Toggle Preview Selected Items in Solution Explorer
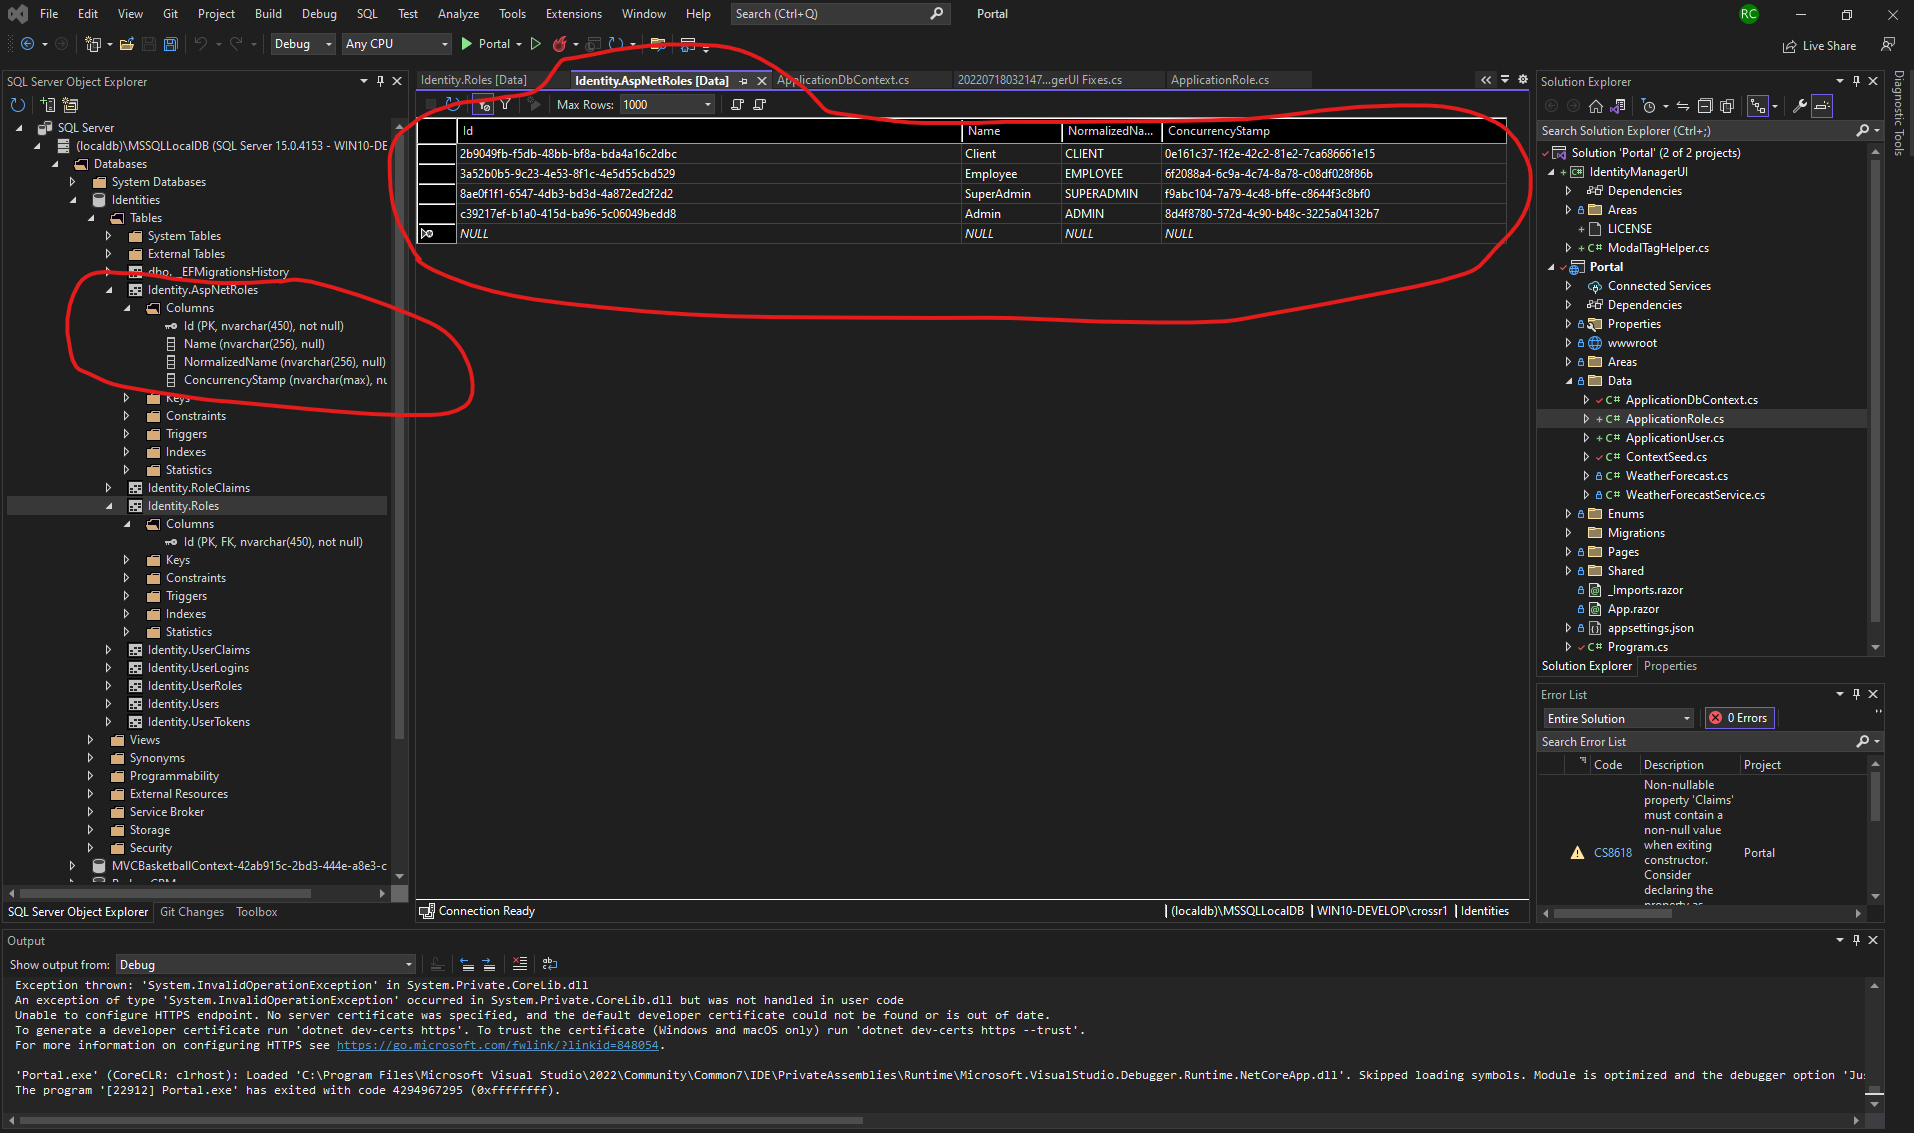This screenshot has height=1133, width=1914. pos(1822,106)
